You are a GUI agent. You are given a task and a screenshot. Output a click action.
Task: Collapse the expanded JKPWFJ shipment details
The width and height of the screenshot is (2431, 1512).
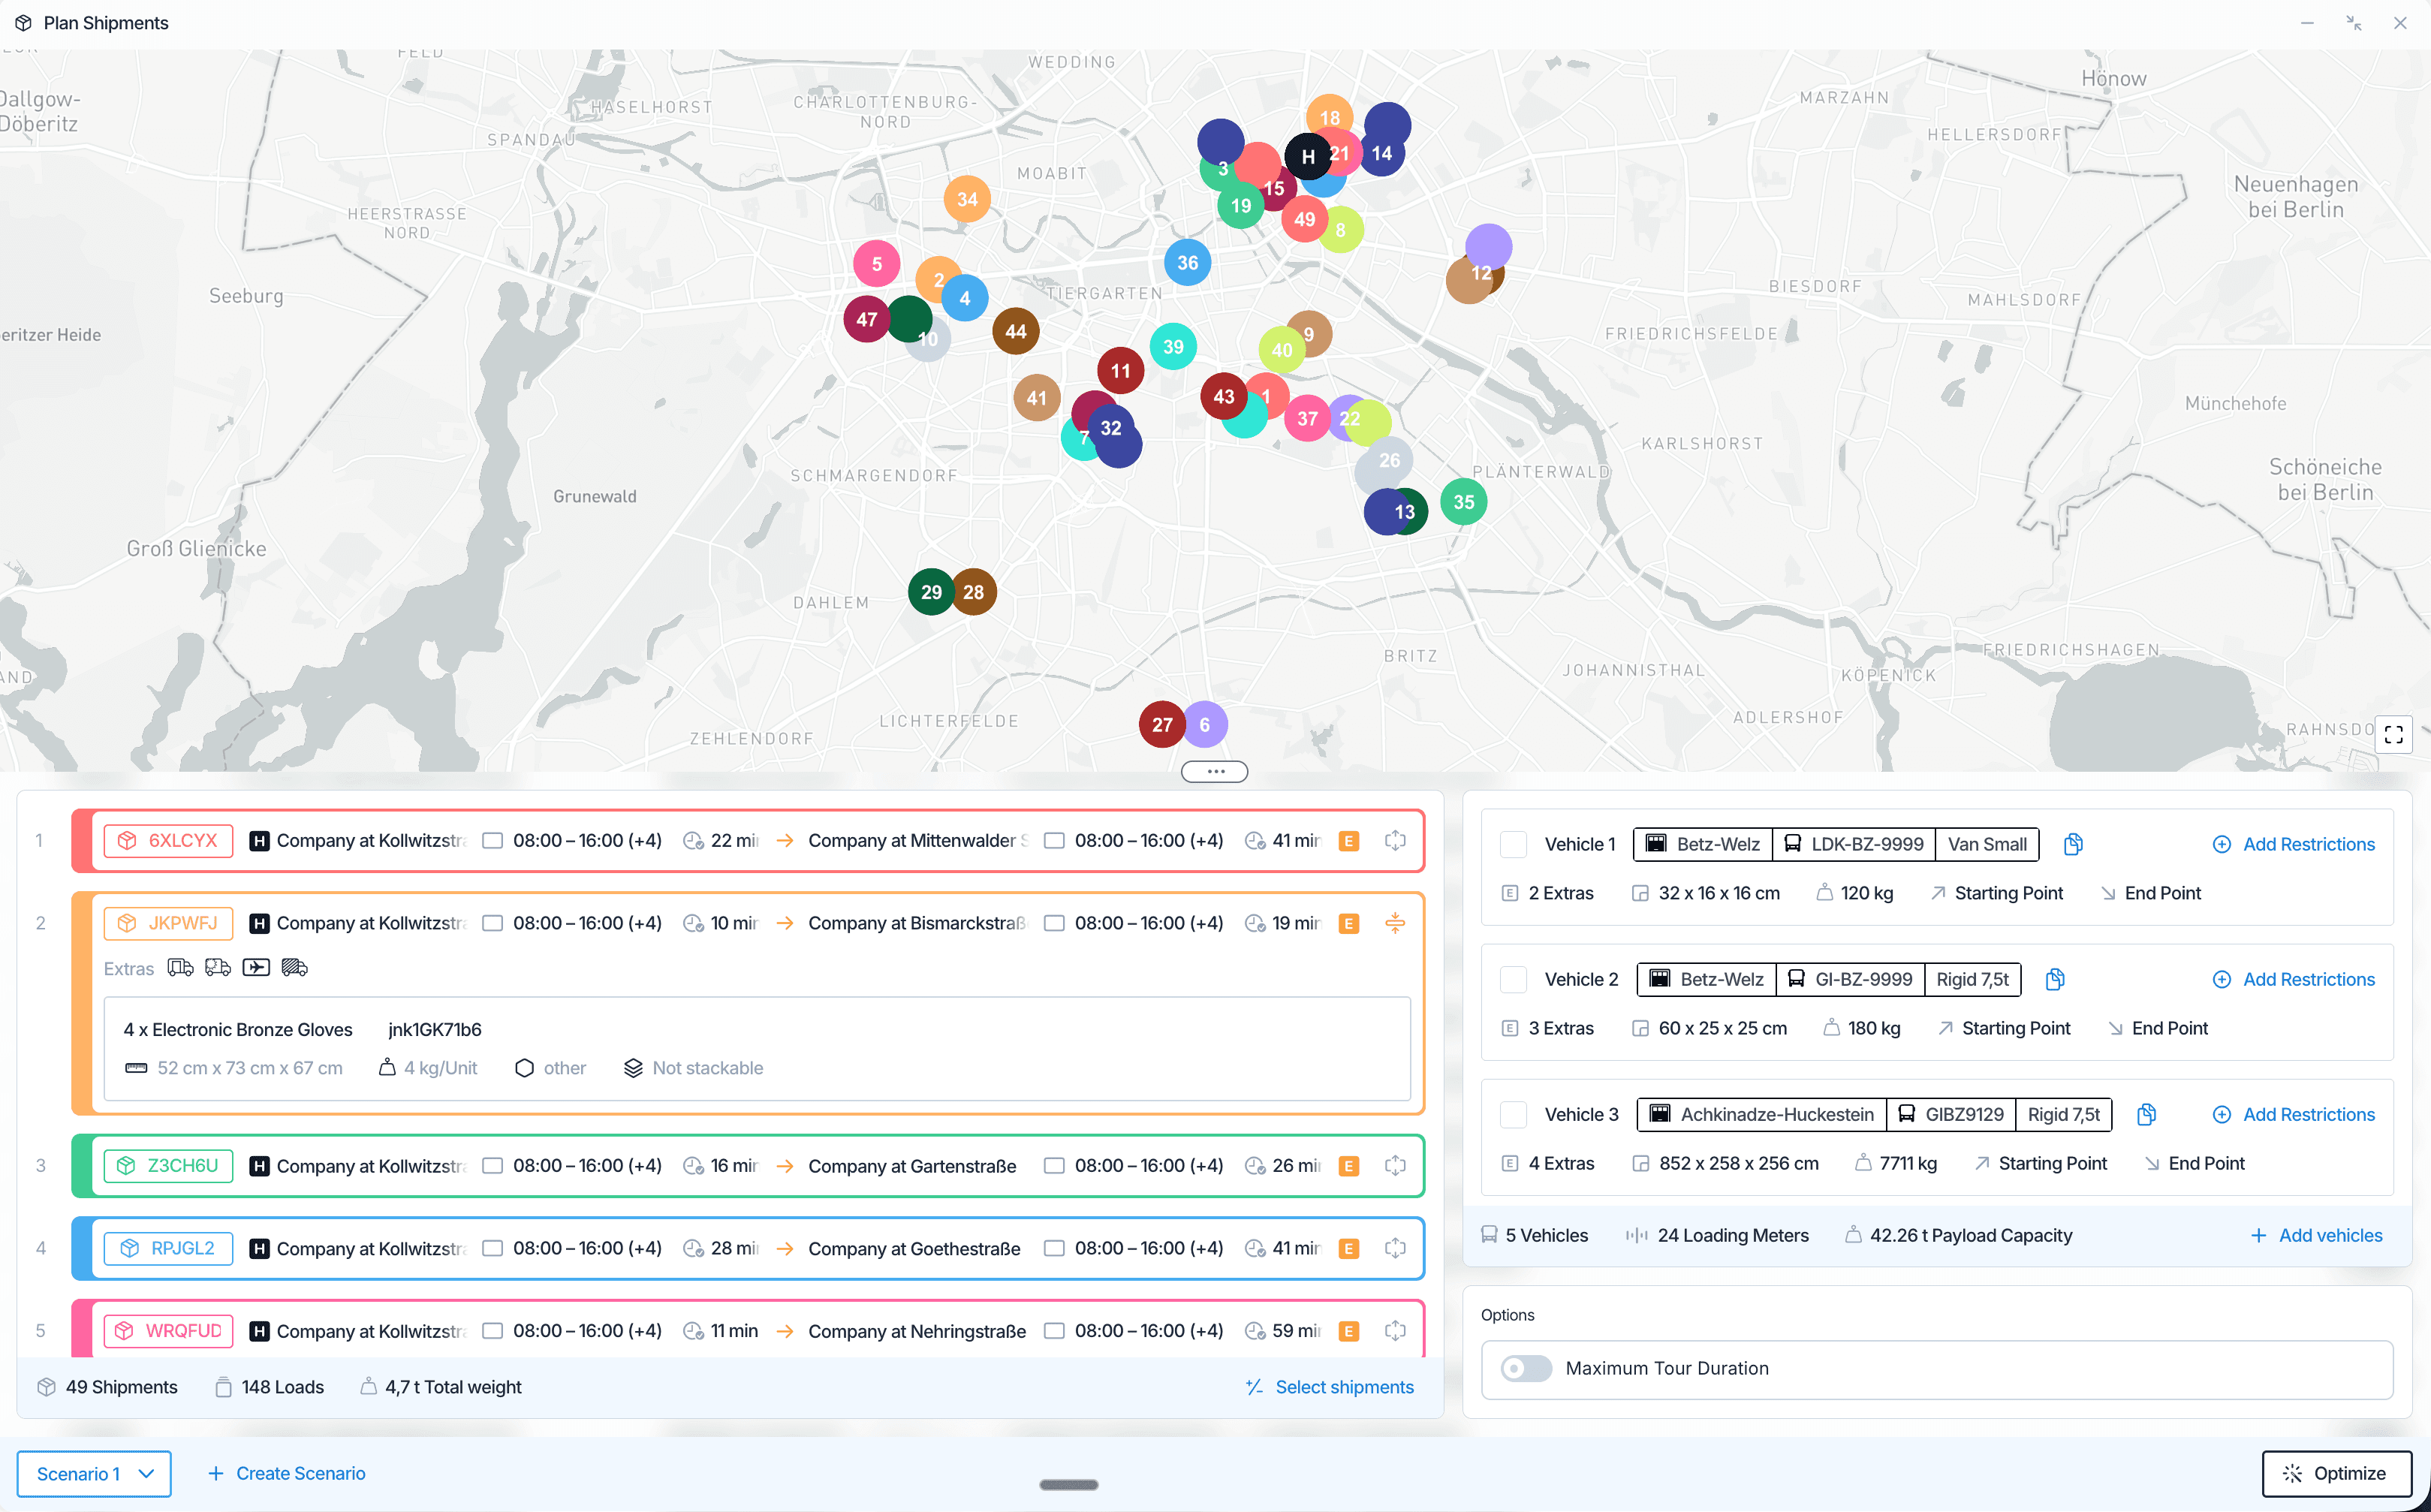click(1395, 923)
